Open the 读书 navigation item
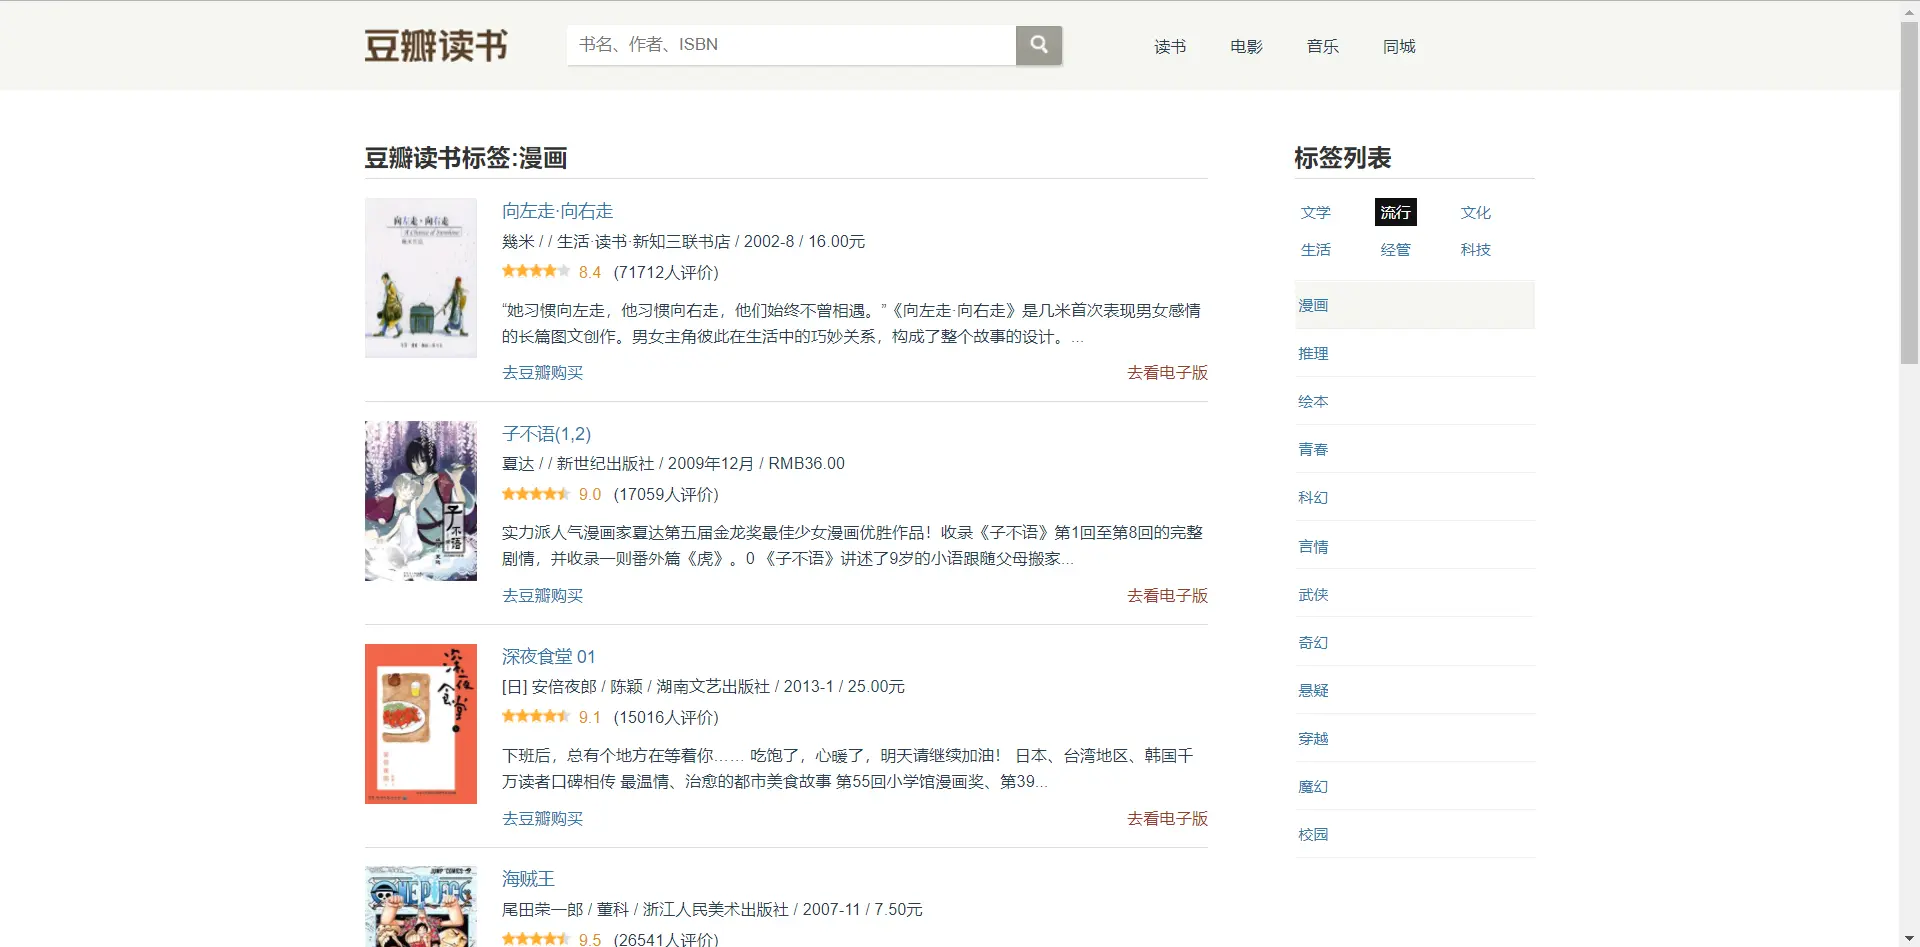This screenshot has height=947, width=1920. pyautogui.click(x=1170, y=46)
